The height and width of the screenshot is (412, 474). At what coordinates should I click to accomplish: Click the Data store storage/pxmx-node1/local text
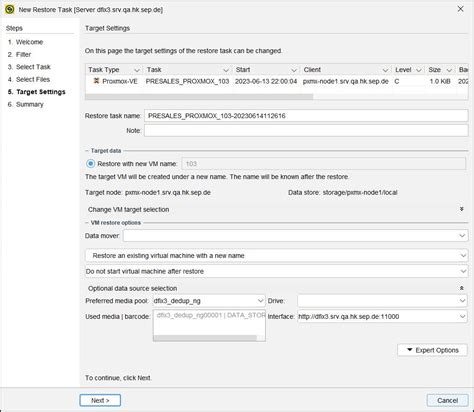(x=343, y=193)
